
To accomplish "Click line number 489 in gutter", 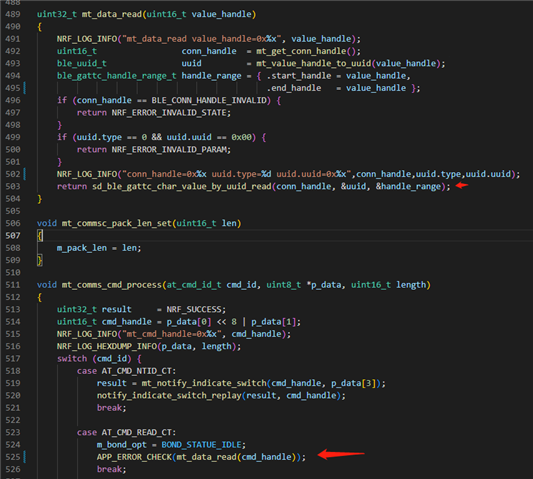I will pos(13,14).
